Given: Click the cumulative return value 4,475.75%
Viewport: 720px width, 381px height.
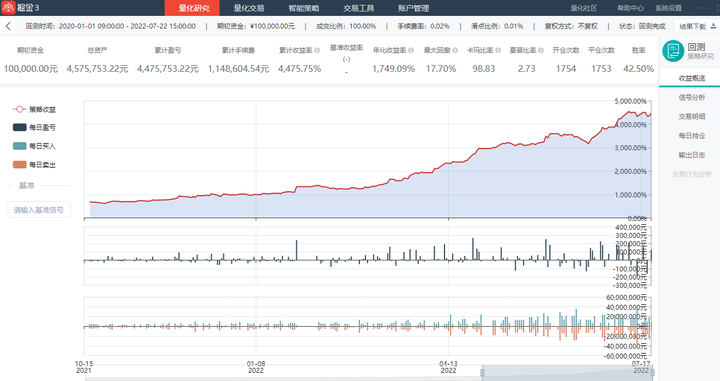Looking at the screenshot, I should point(299,69).
